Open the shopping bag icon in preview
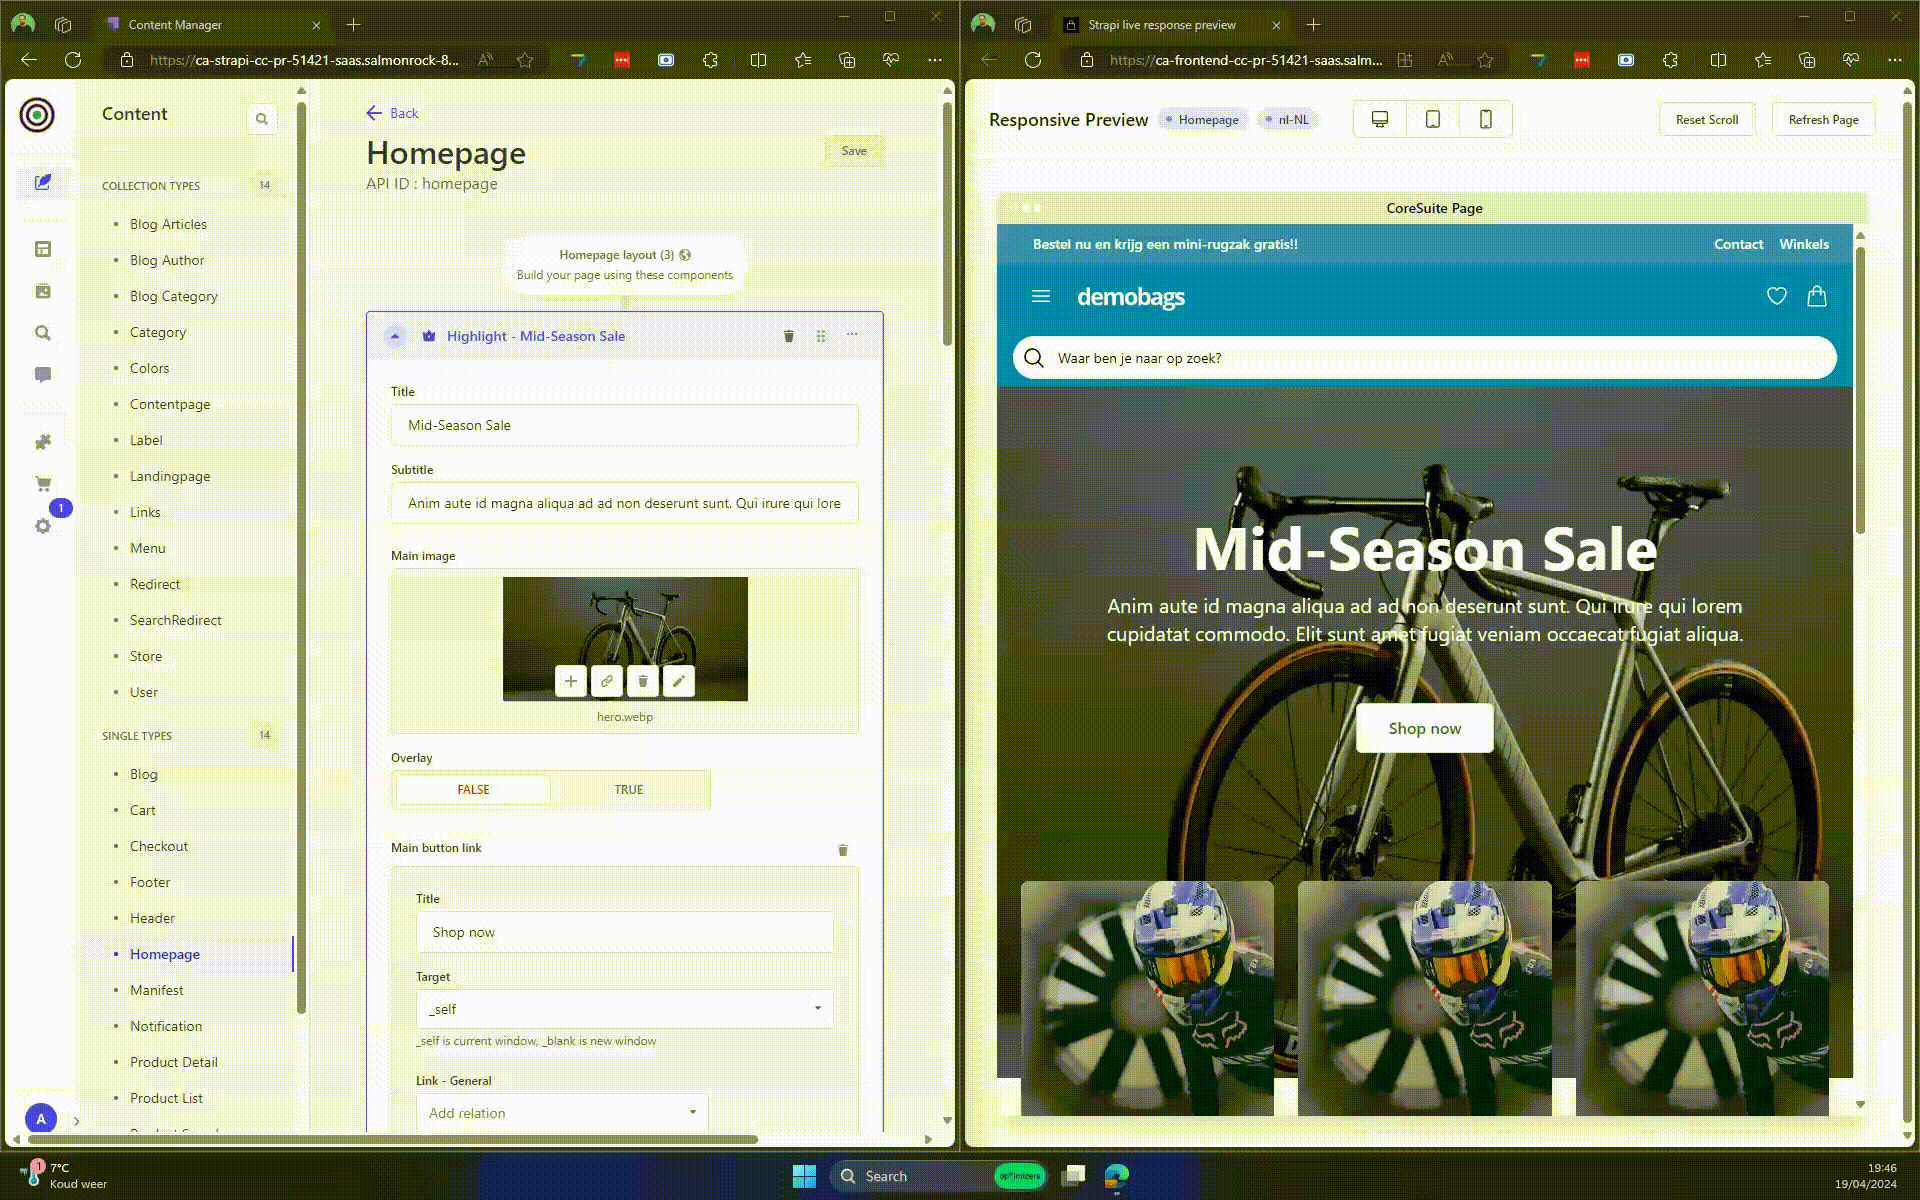1920x1200 pixels. tap(1816, 296)
